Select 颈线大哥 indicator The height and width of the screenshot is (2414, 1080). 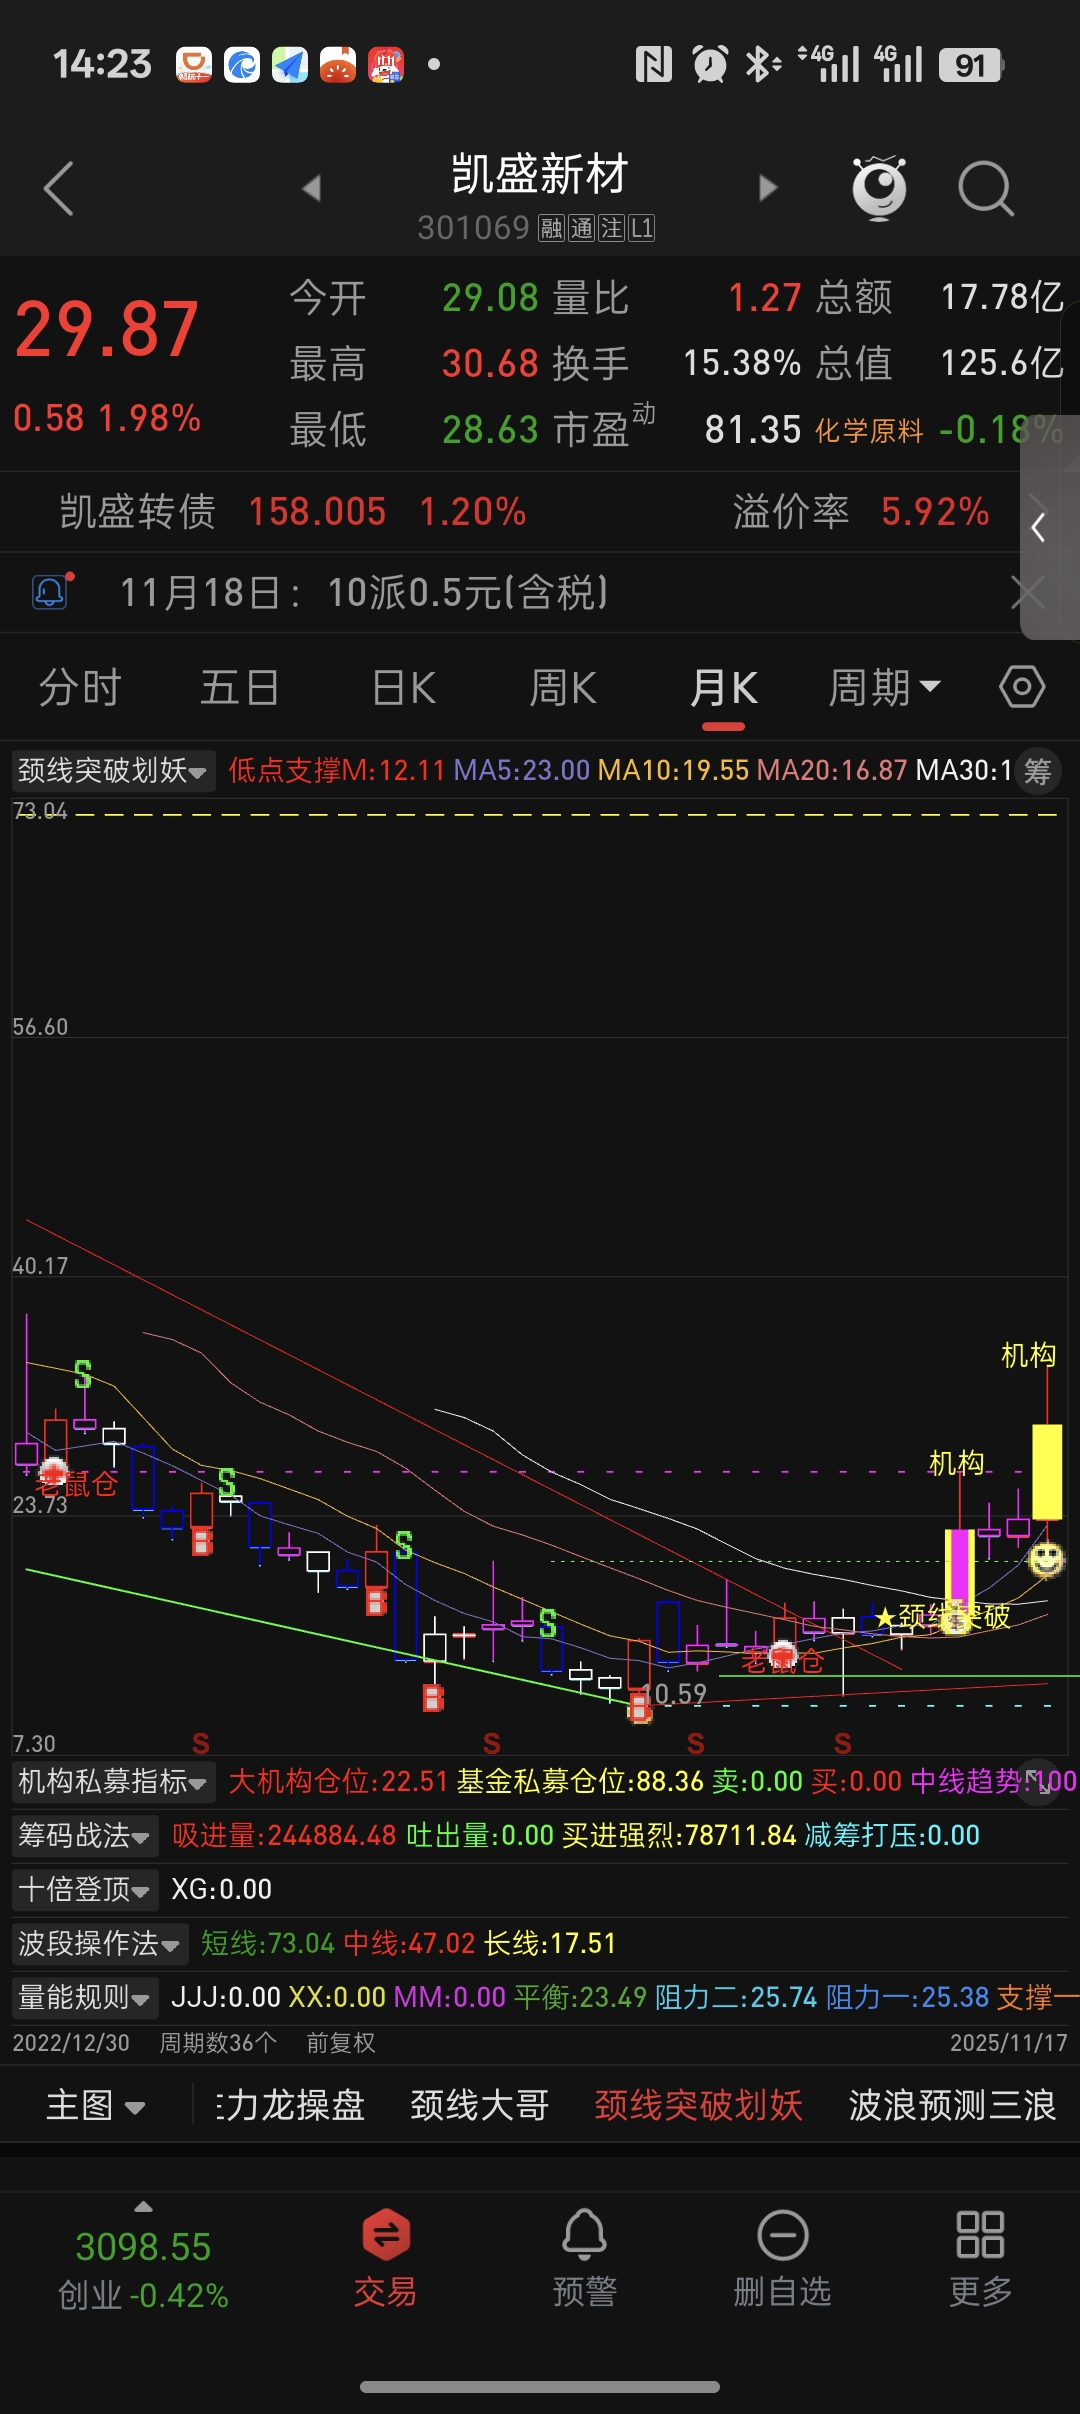coord(480,2105)
